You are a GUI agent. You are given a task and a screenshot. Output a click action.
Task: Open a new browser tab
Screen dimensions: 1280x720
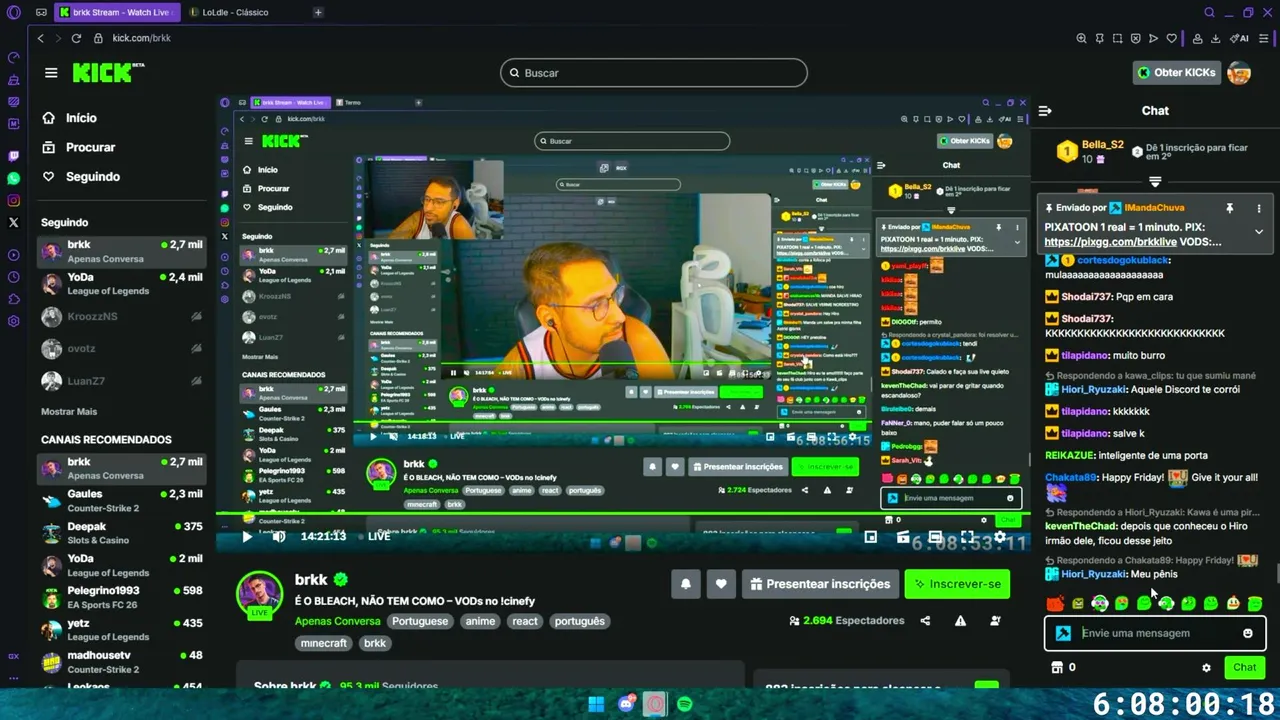tap(318, 12)
